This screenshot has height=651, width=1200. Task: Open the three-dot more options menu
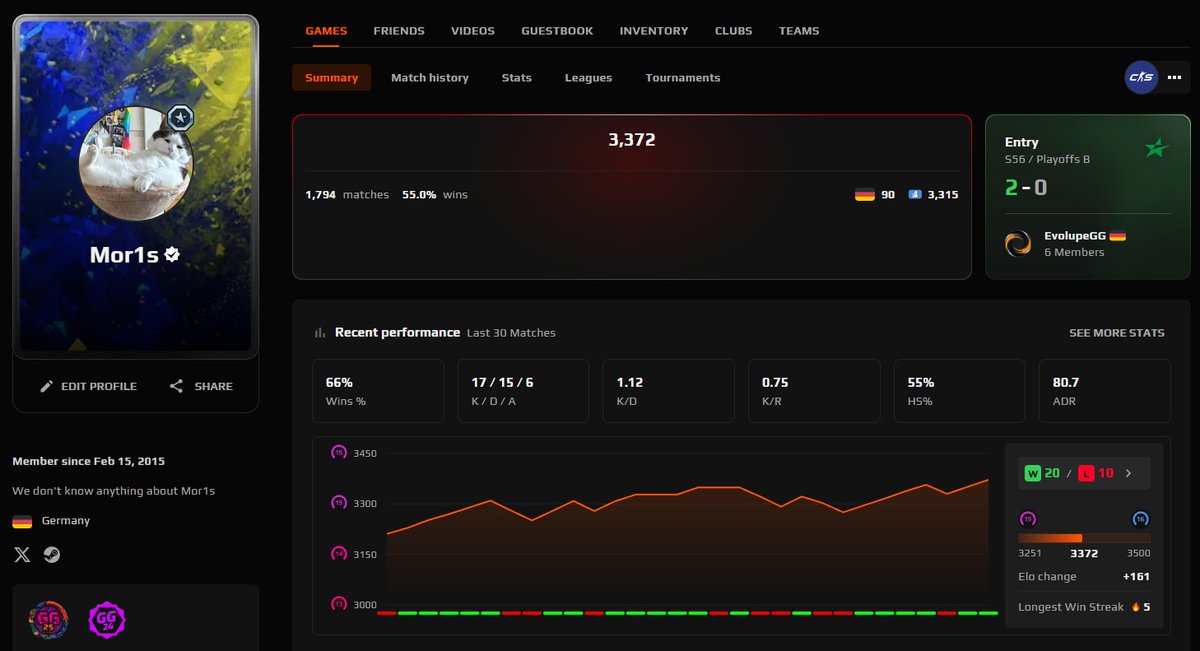[1174, 77]
